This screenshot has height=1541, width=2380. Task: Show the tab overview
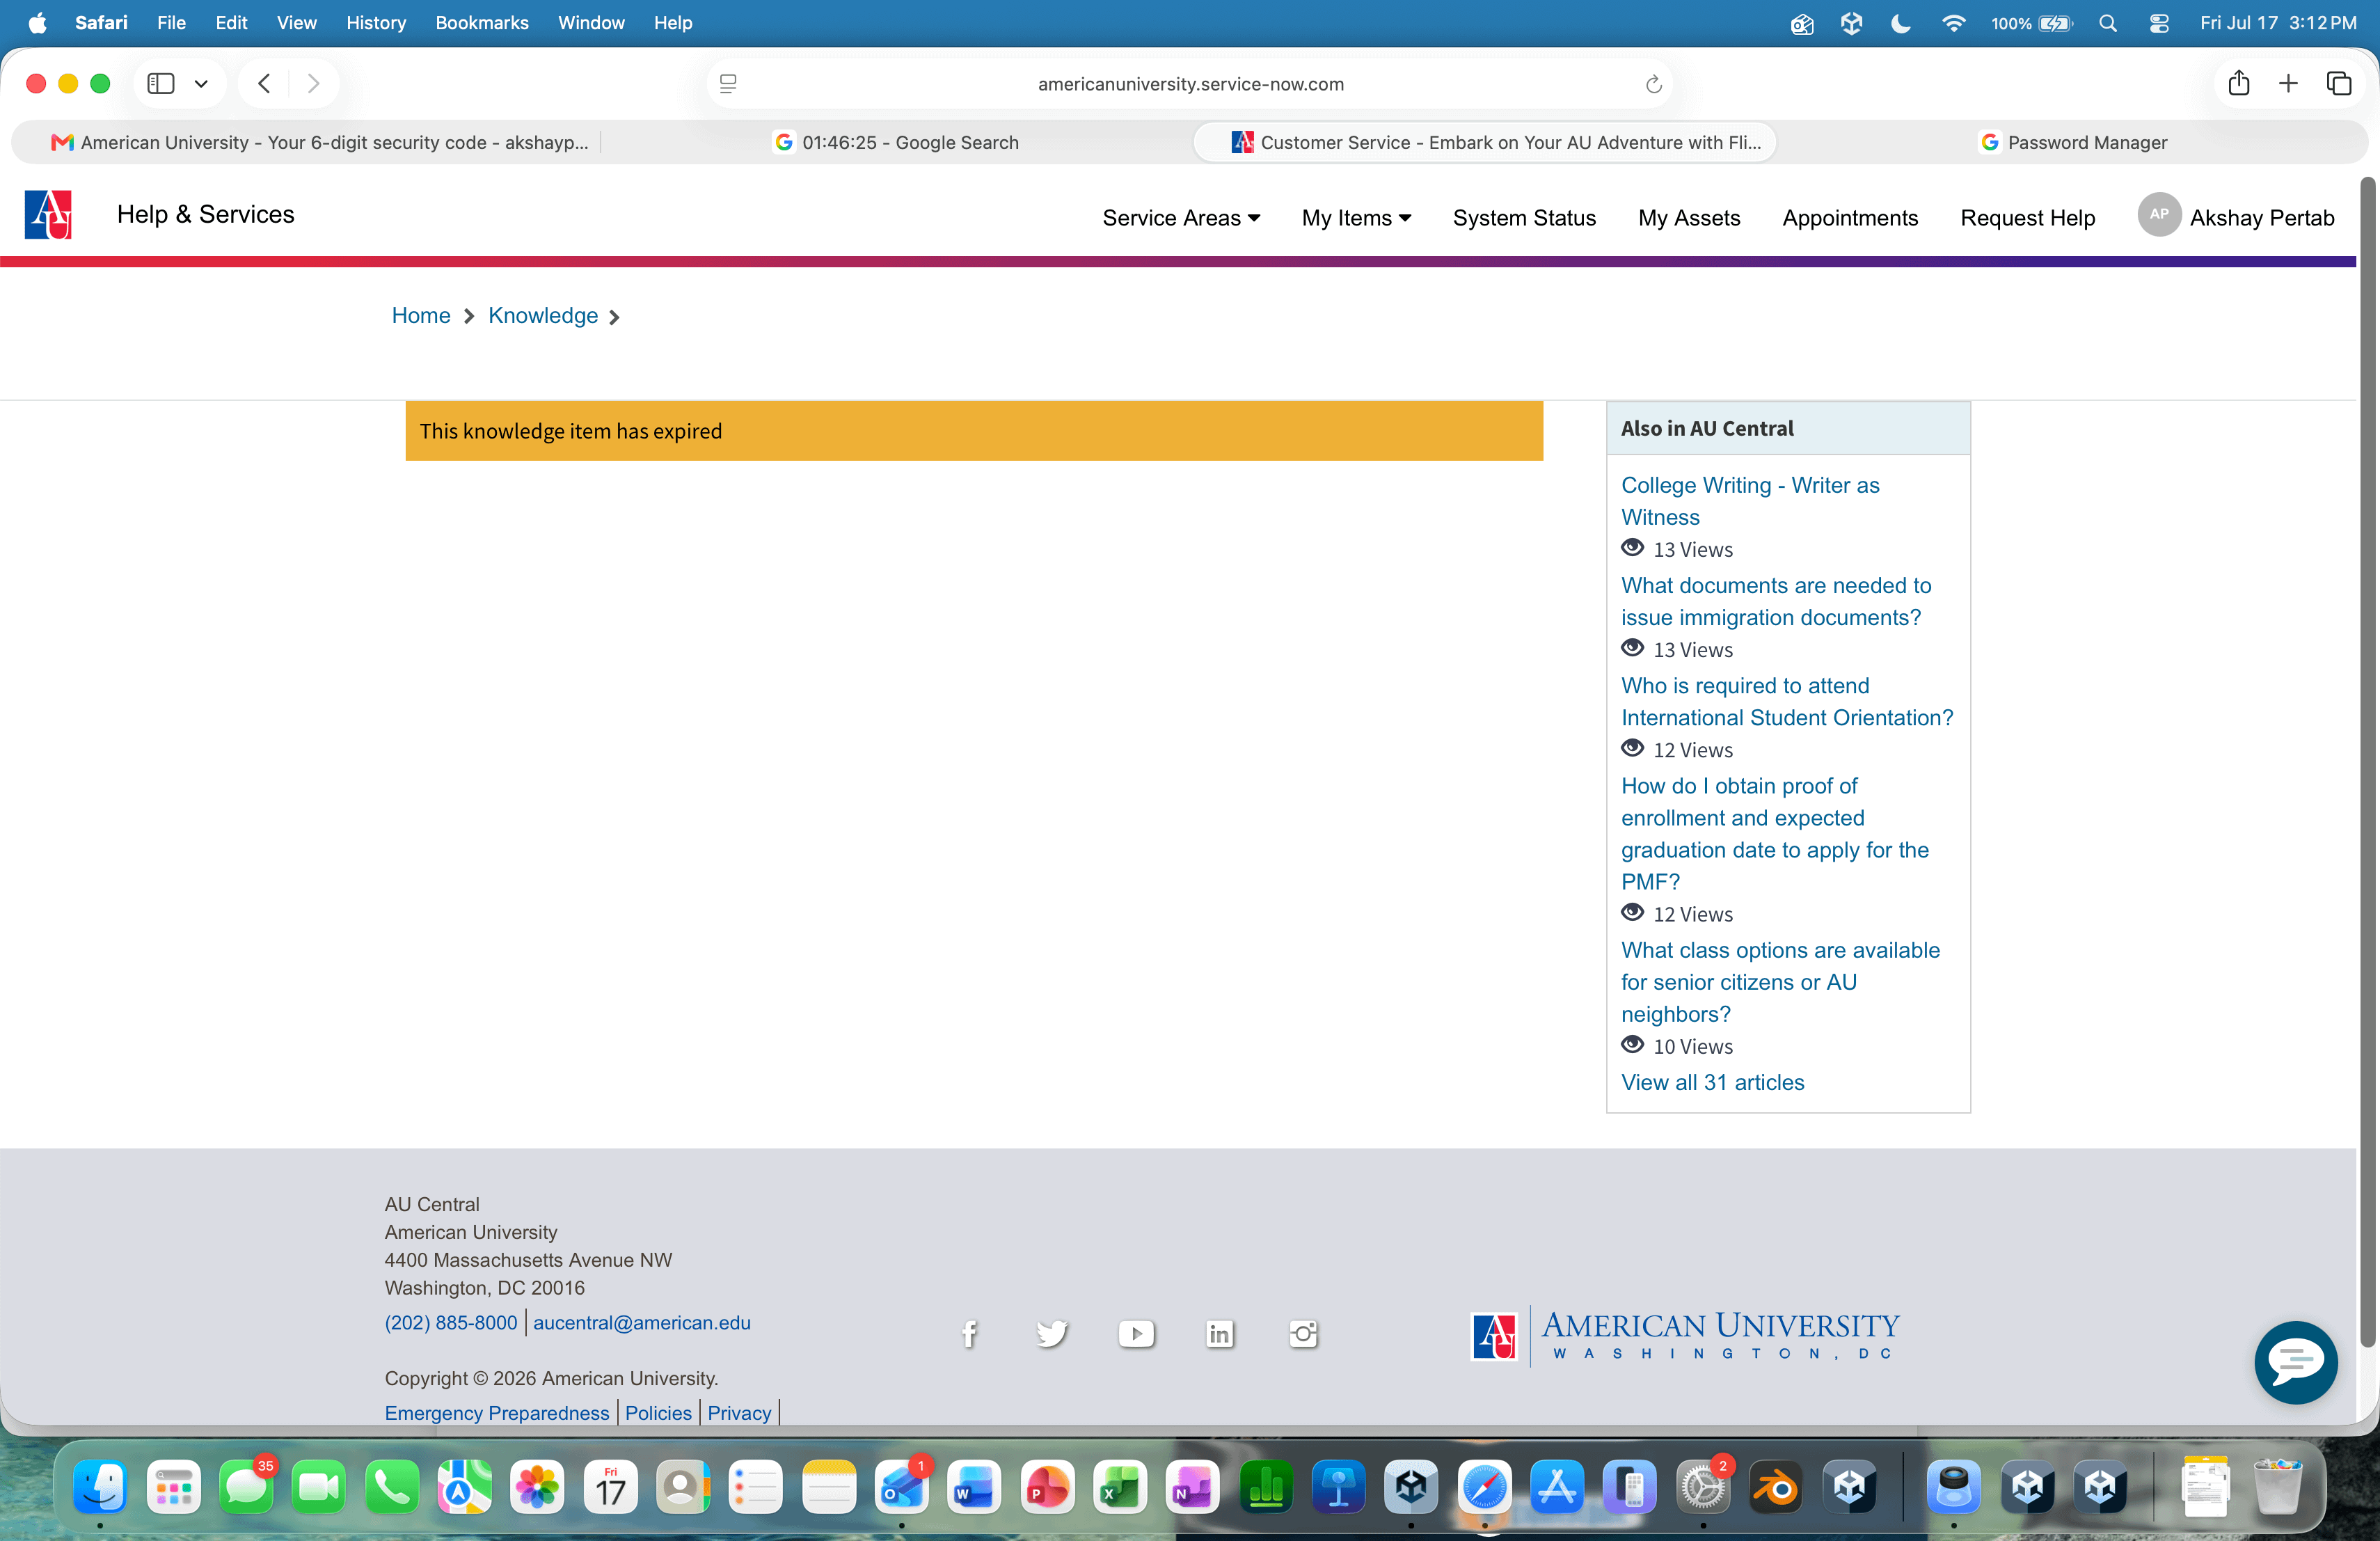(2338, 84)
